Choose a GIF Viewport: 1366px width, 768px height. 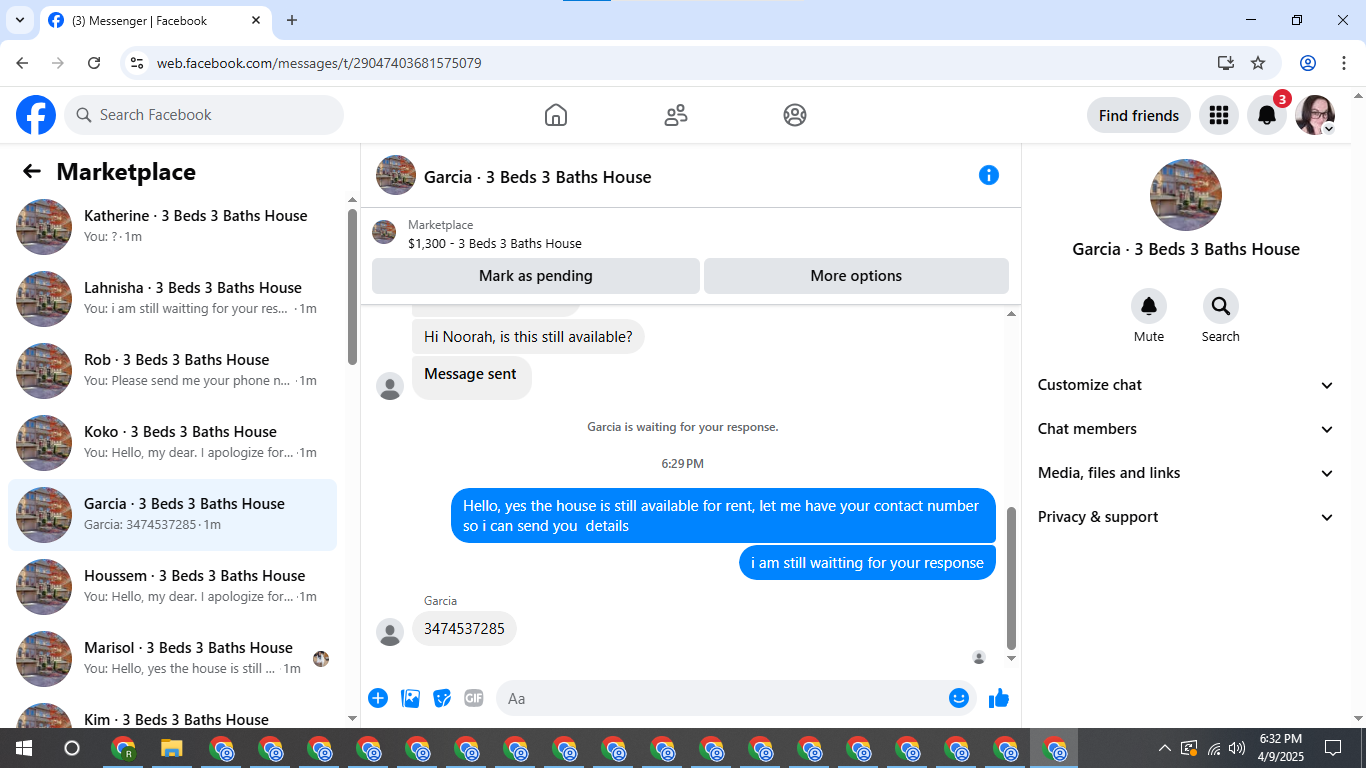click(474, 698)
